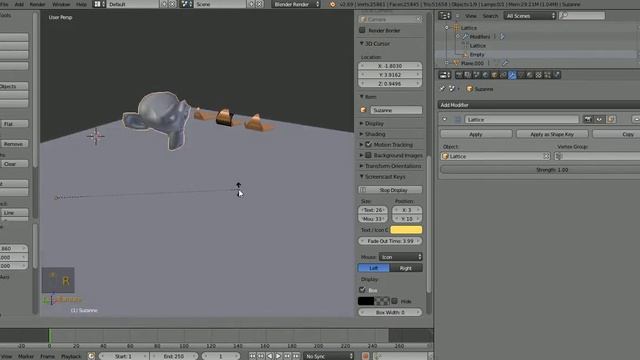Collapse the Screencast Keys panel
The image size is (640, 360).
pos(362,177)
